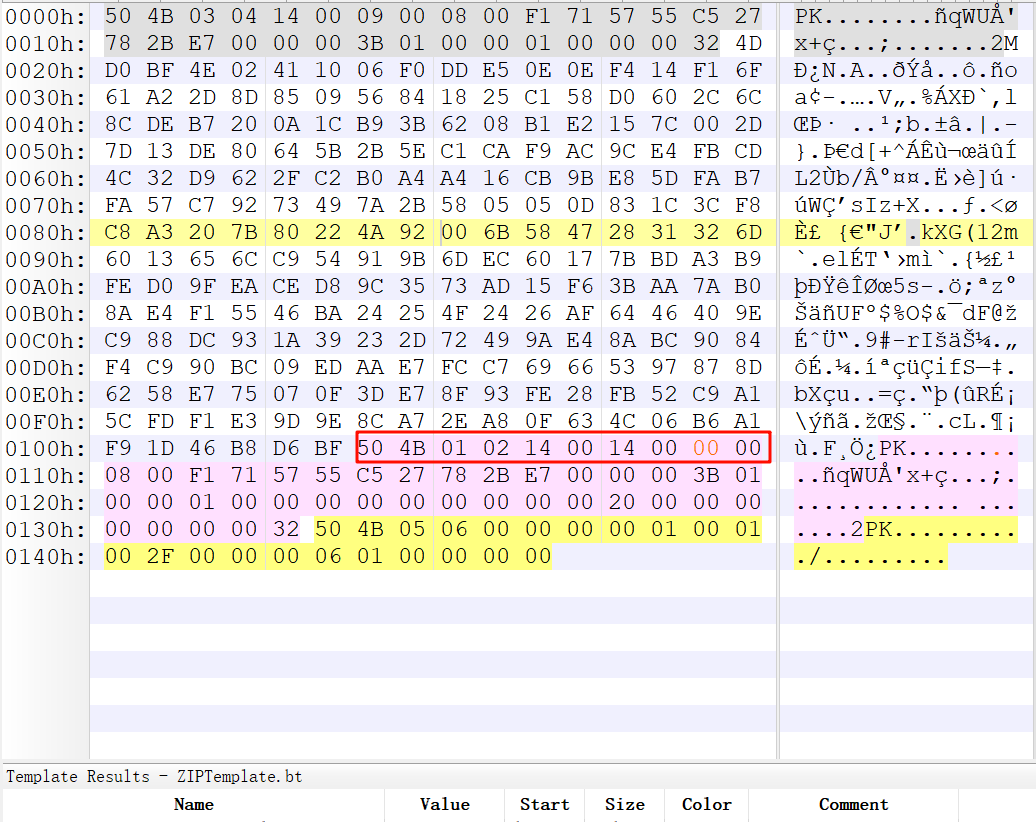Screen dimensions: 1036x822
Task: Click the 0000h row offset label
Action: [x=45, y=17]
